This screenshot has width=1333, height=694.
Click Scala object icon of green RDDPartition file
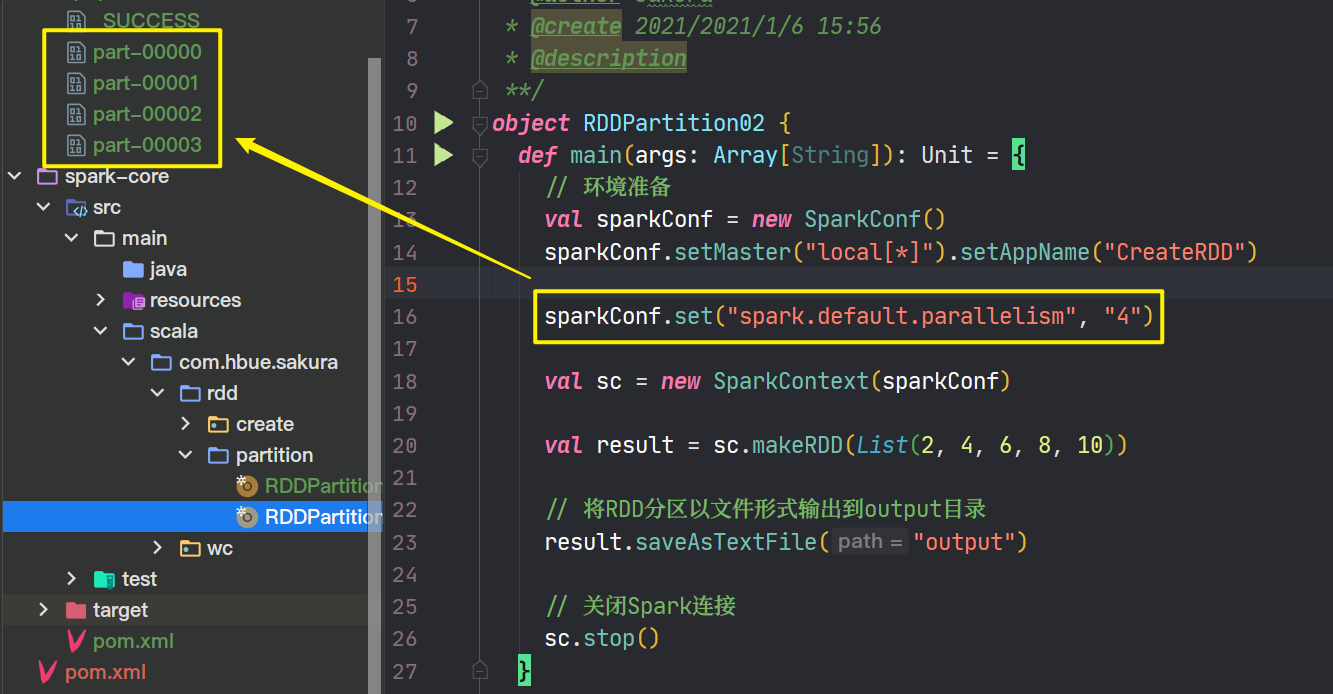pos(247,487)
